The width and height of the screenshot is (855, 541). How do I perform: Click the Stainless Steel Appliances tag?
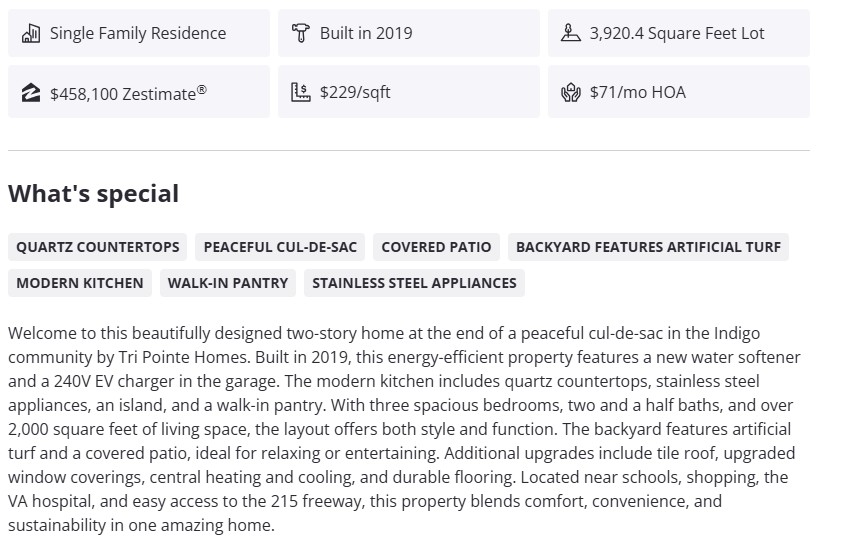tap(414, 283)
